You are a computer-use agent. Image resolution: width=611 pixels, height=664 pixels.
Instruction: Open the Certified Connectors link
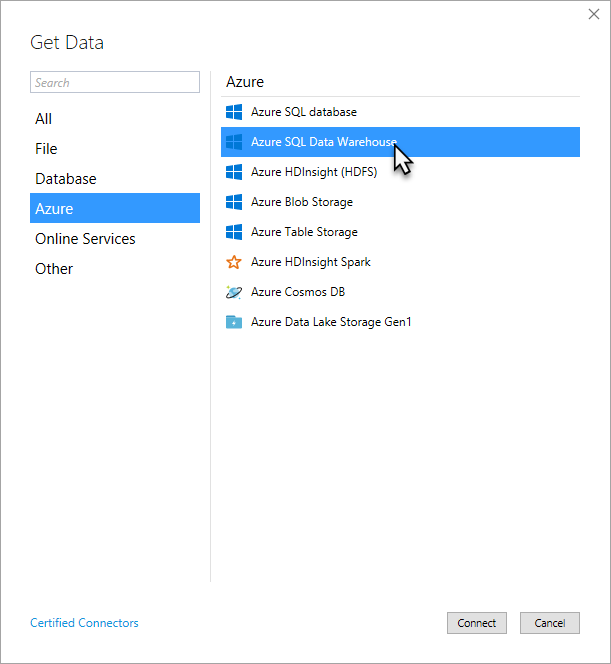click(84, 623)
